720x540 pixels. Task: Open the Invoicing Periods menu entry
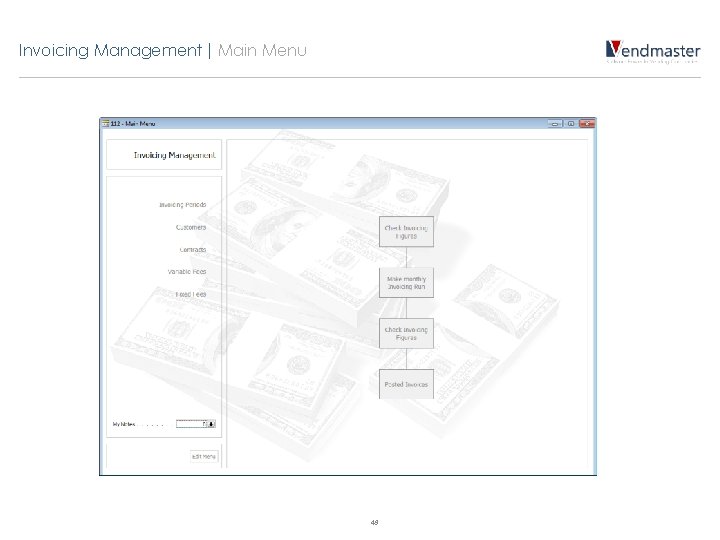coord(183,205)
